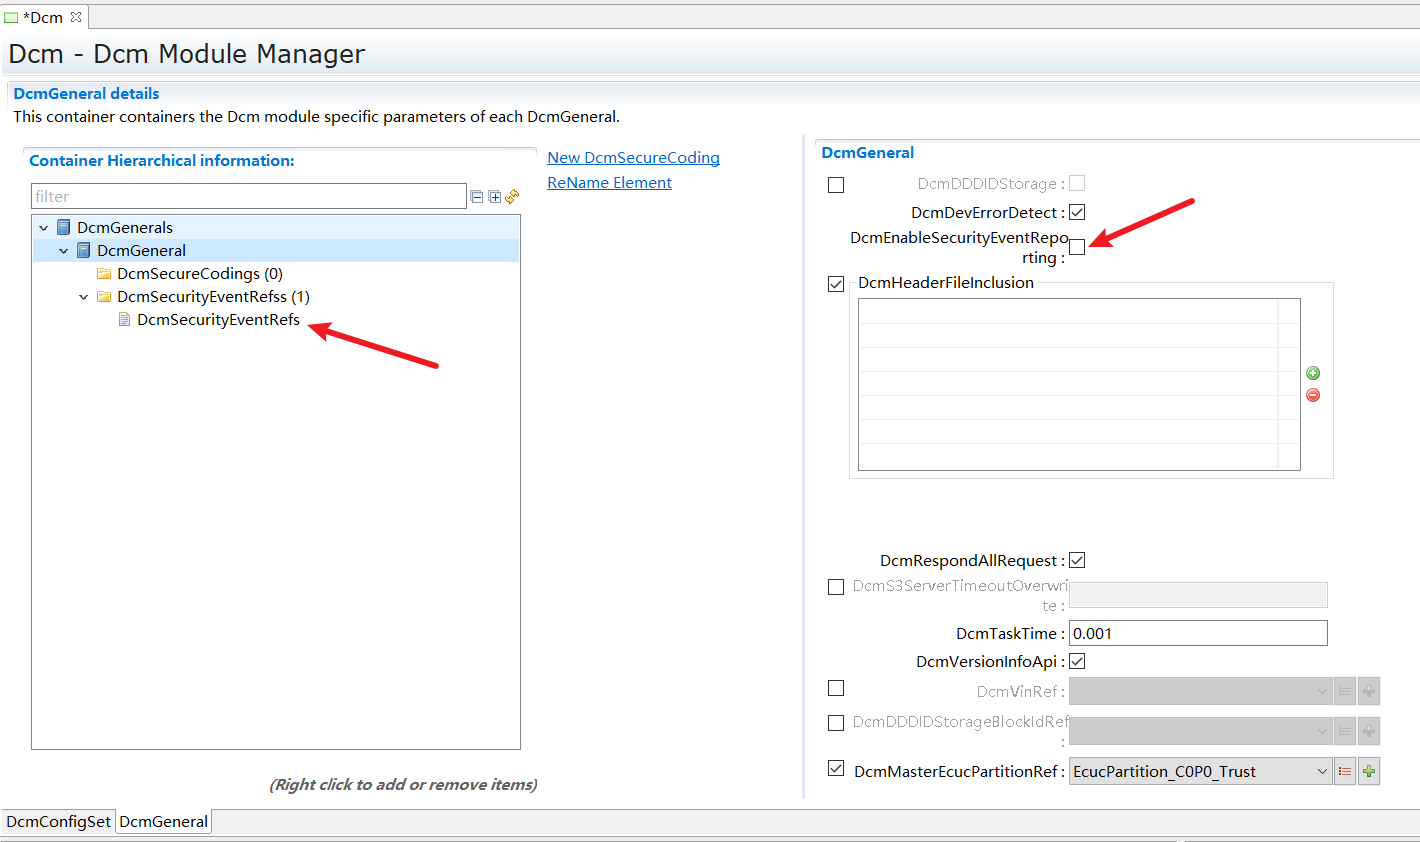Collapse the DcmGenerals tree node
1420x842 pixels.
coord(44,228)
